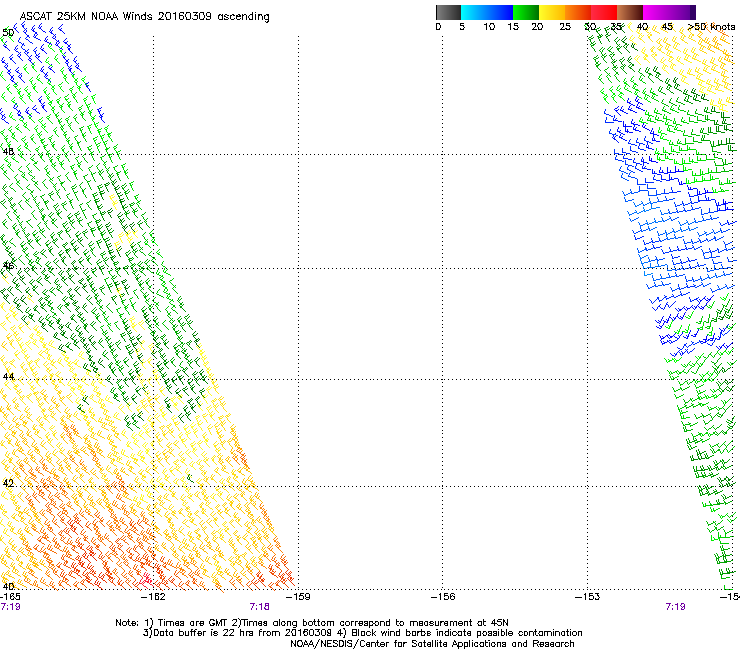Click the yellow 20–25 knots color bar segment
The height and width of the screenshot is (650, 740).
click(x=552, y=12)
